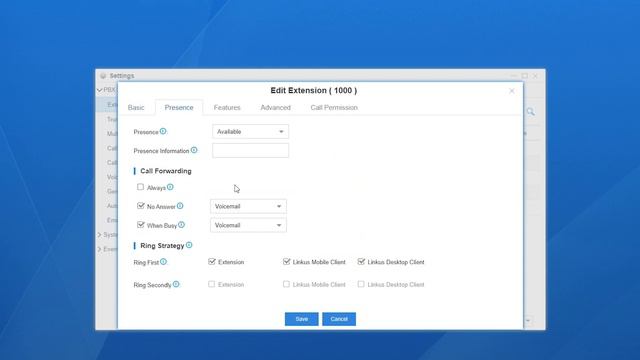The image size is (640, 360).
Task: Toggle Ring First Linkus Mobile Client checkbox
Action: (x=286, y=262)
